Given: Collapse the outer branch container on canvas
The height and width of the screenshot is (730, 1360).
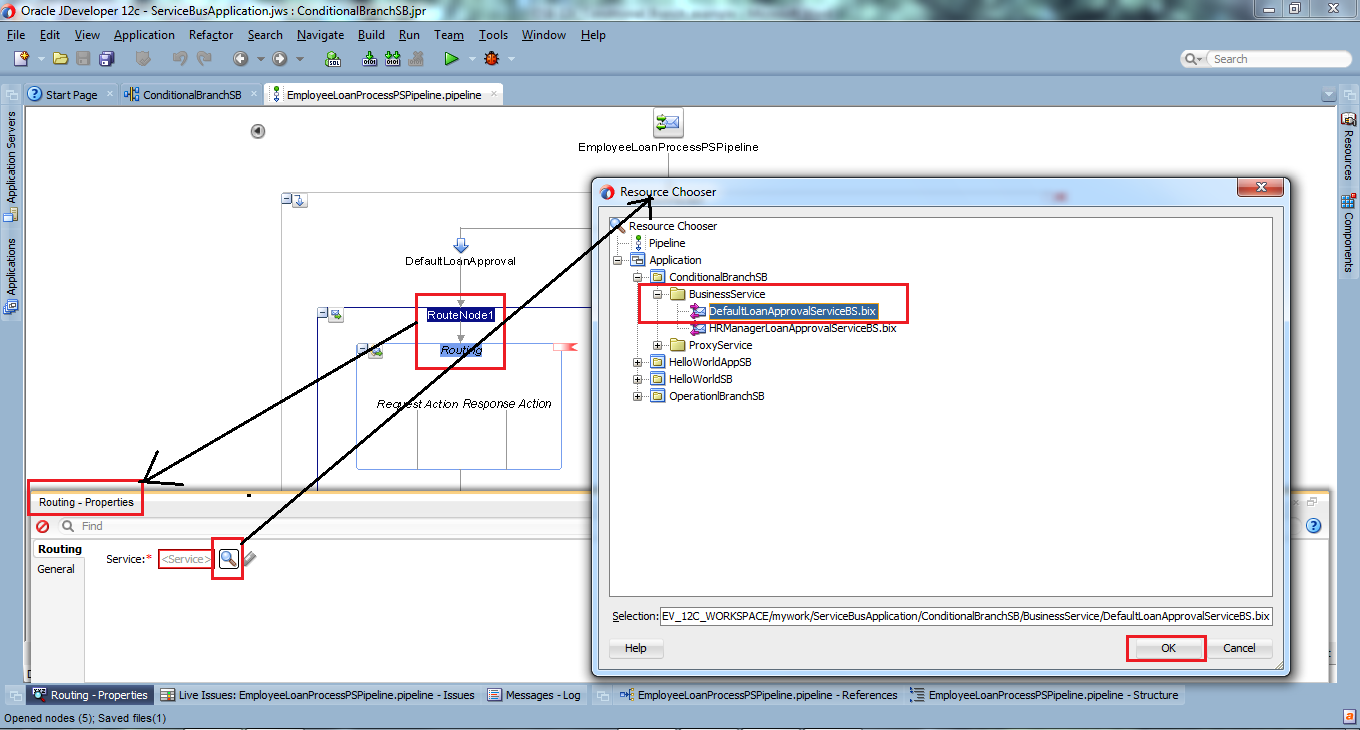Looking at the screenshot, I should 287,199.
